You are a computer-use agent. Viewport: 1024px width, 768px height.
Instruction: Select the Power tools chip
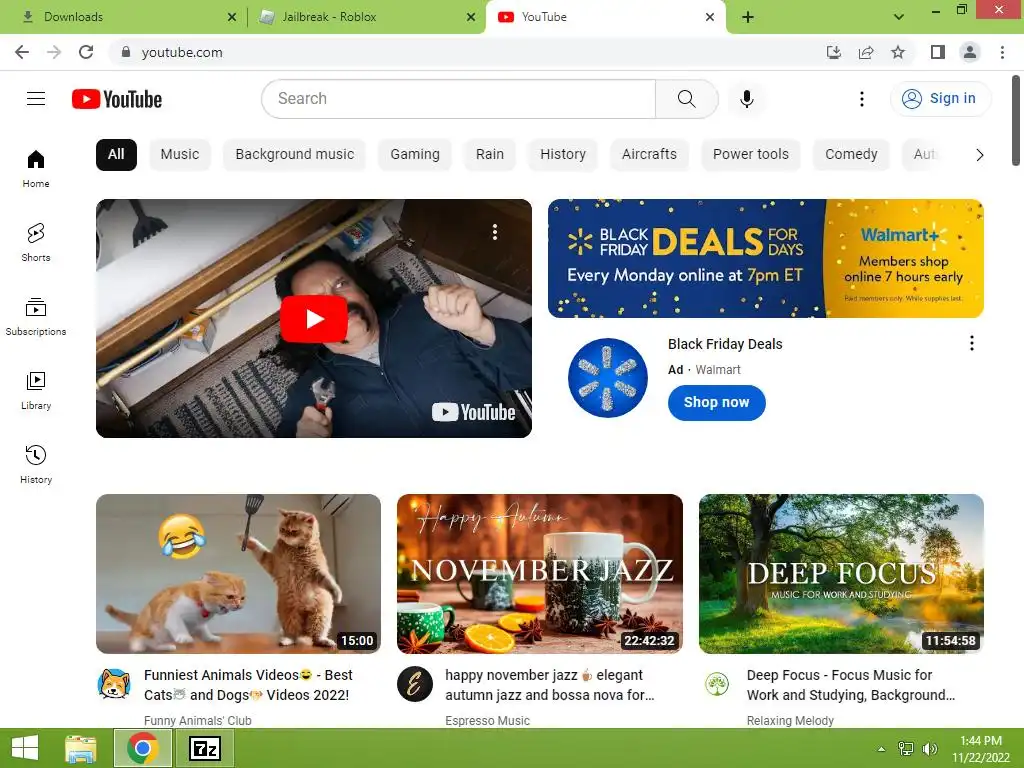tap(751, 155)
